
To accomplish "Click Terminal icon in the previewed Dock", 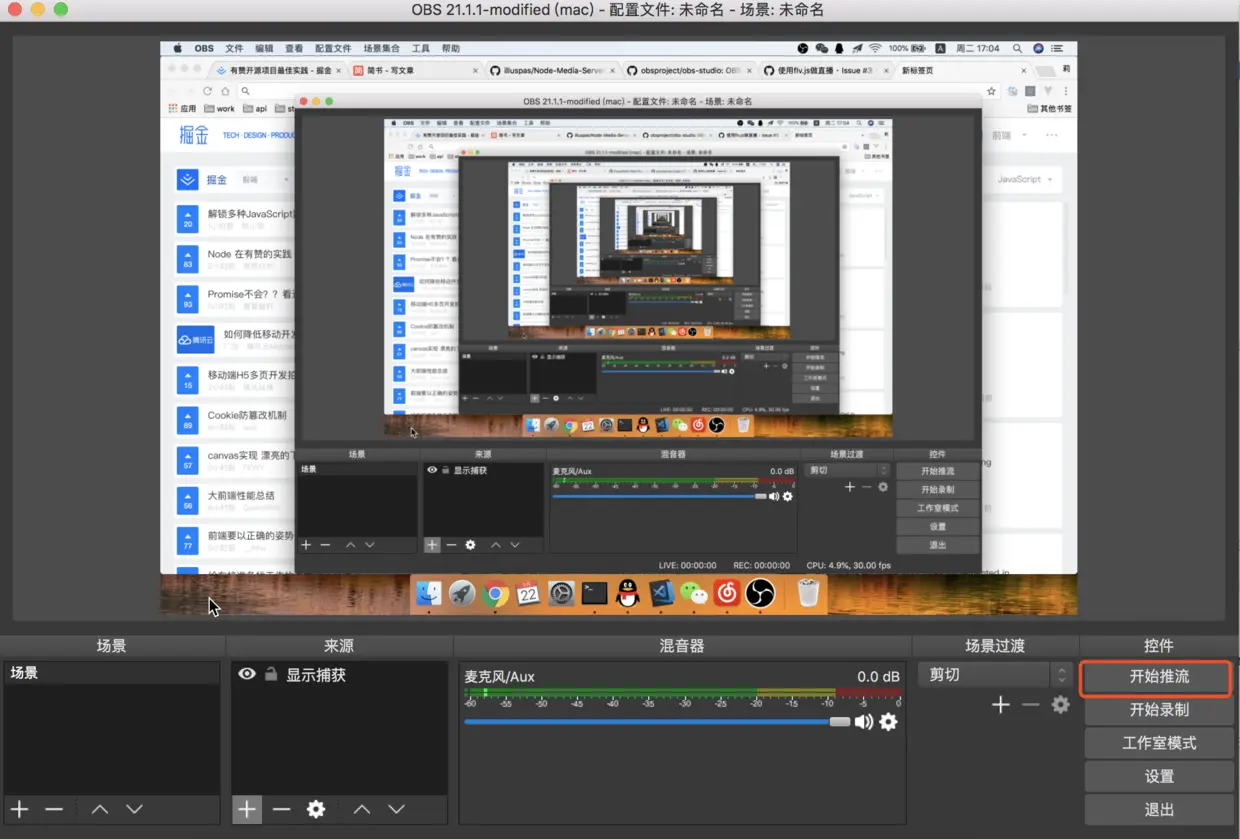I will (x=594, y=594).
